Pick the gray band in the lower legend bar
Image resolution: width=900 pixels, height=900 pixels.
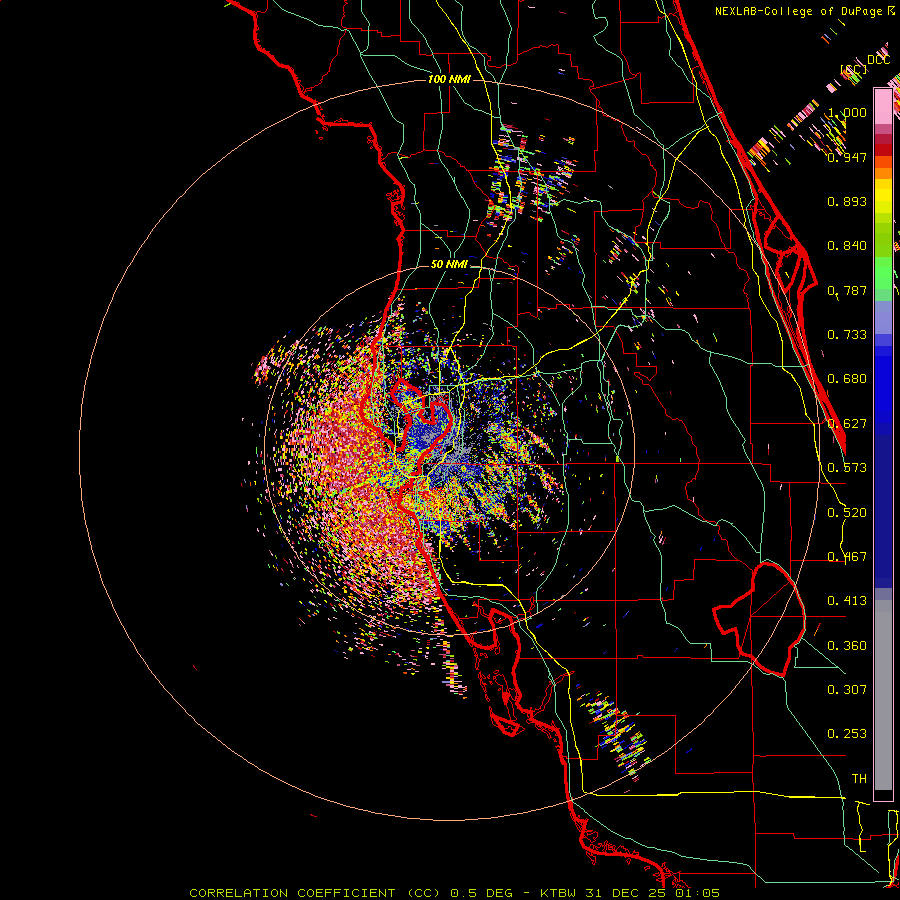(x=883, y=695)
